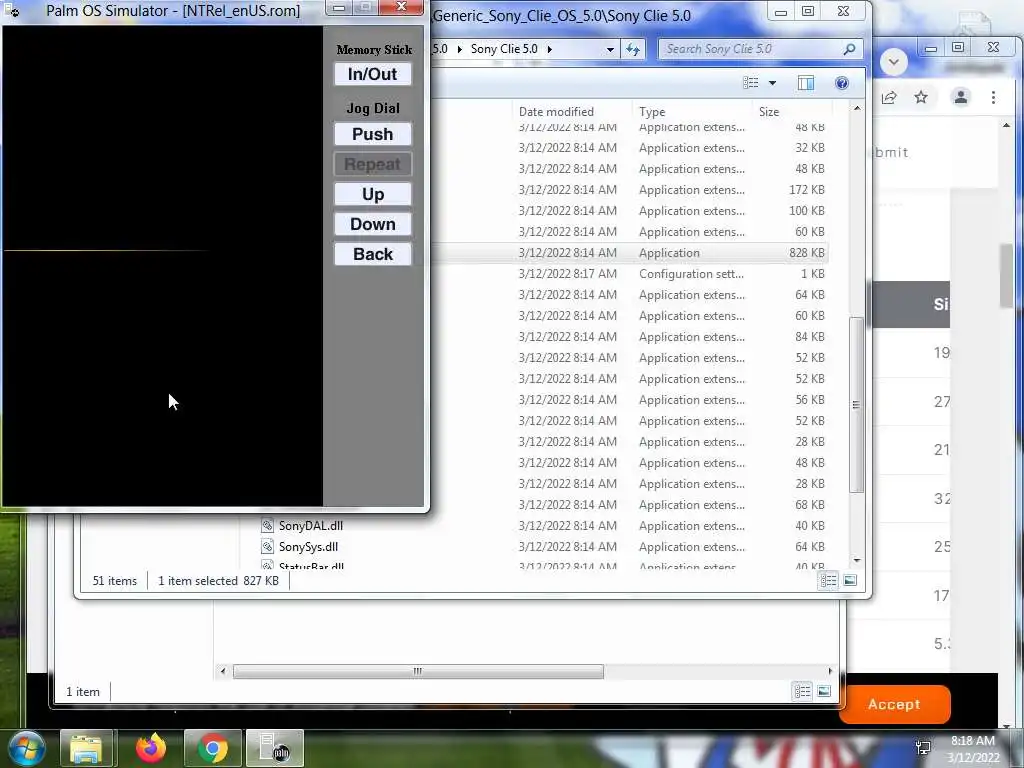The width and height of the screenshot is (1024, 768).
Task: Click the Jog Dial Up button
Action: coord(372,194)
